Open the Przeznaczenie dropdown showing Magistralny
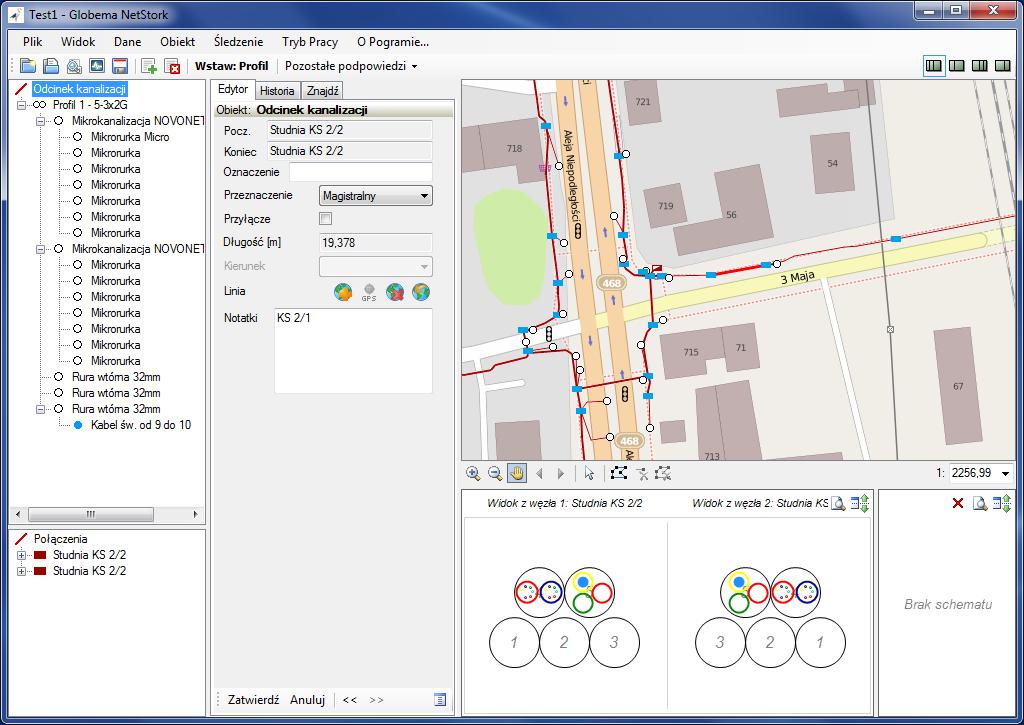1024x725 pixels. click(x=376, y=196)
